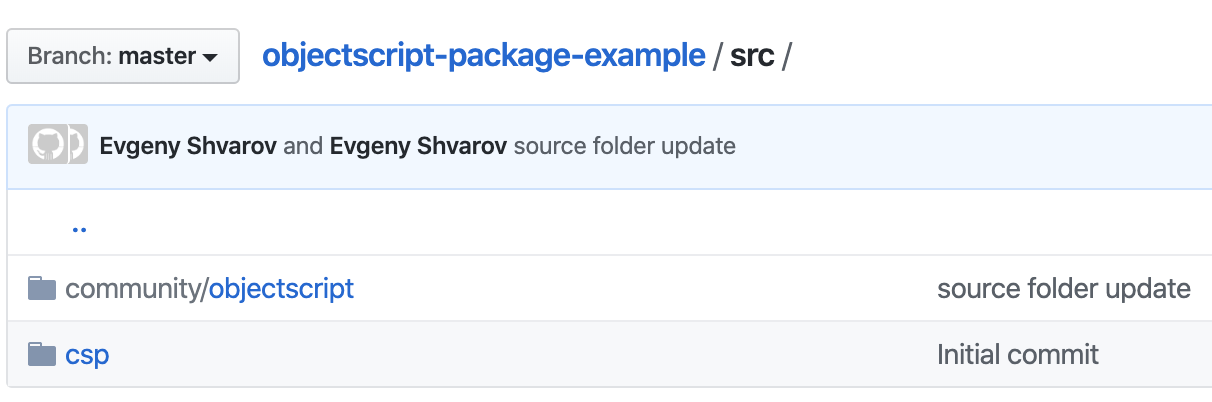Open the latest commit message in the header bar

point(624,146)
